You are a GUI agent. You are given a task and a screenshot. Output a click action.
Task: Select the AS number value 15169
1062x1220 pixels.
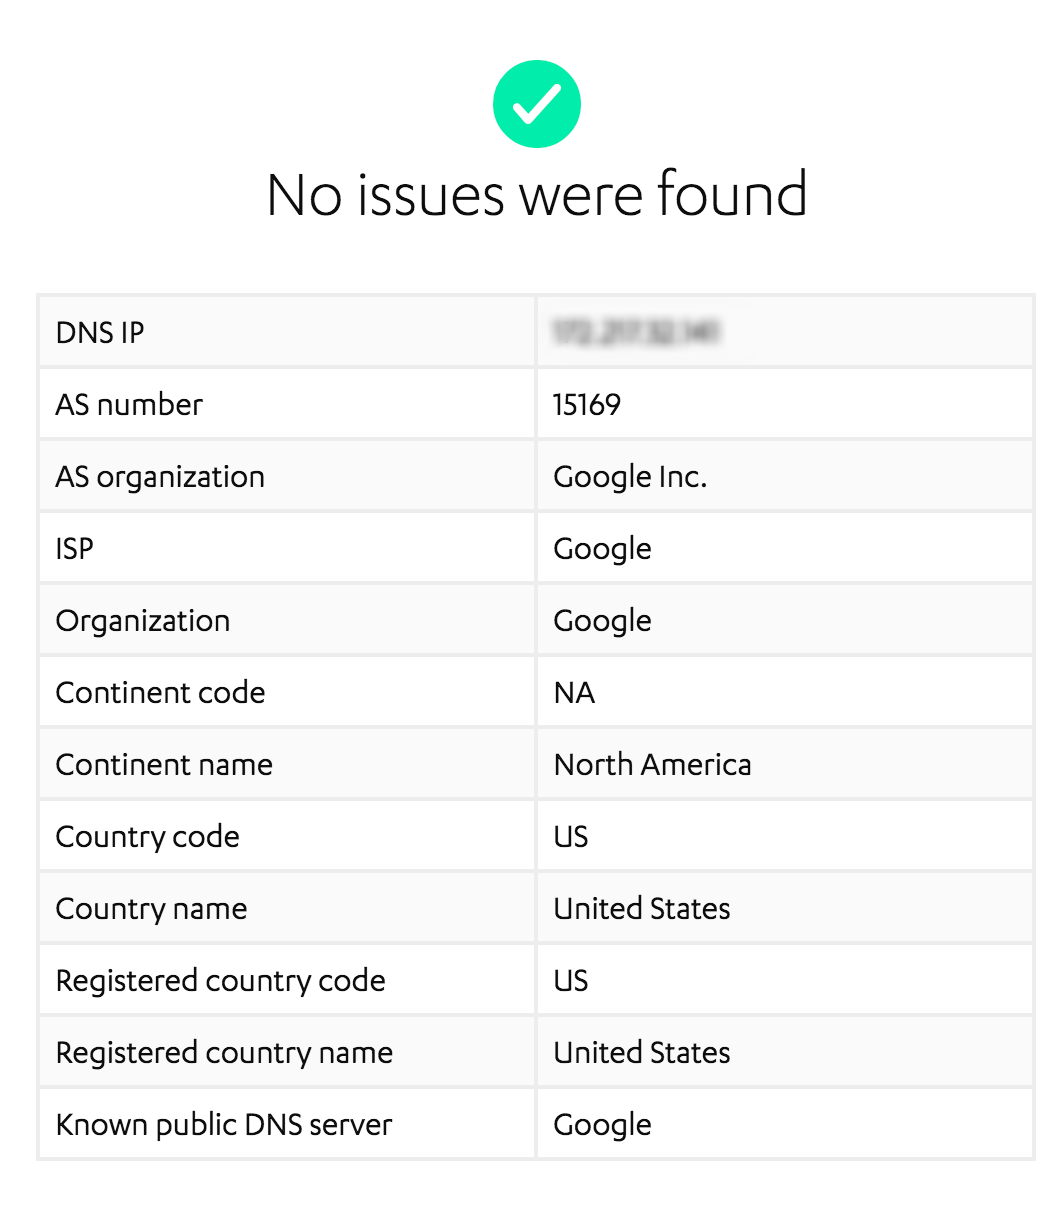pyautogui.click(x=587, y=404)
